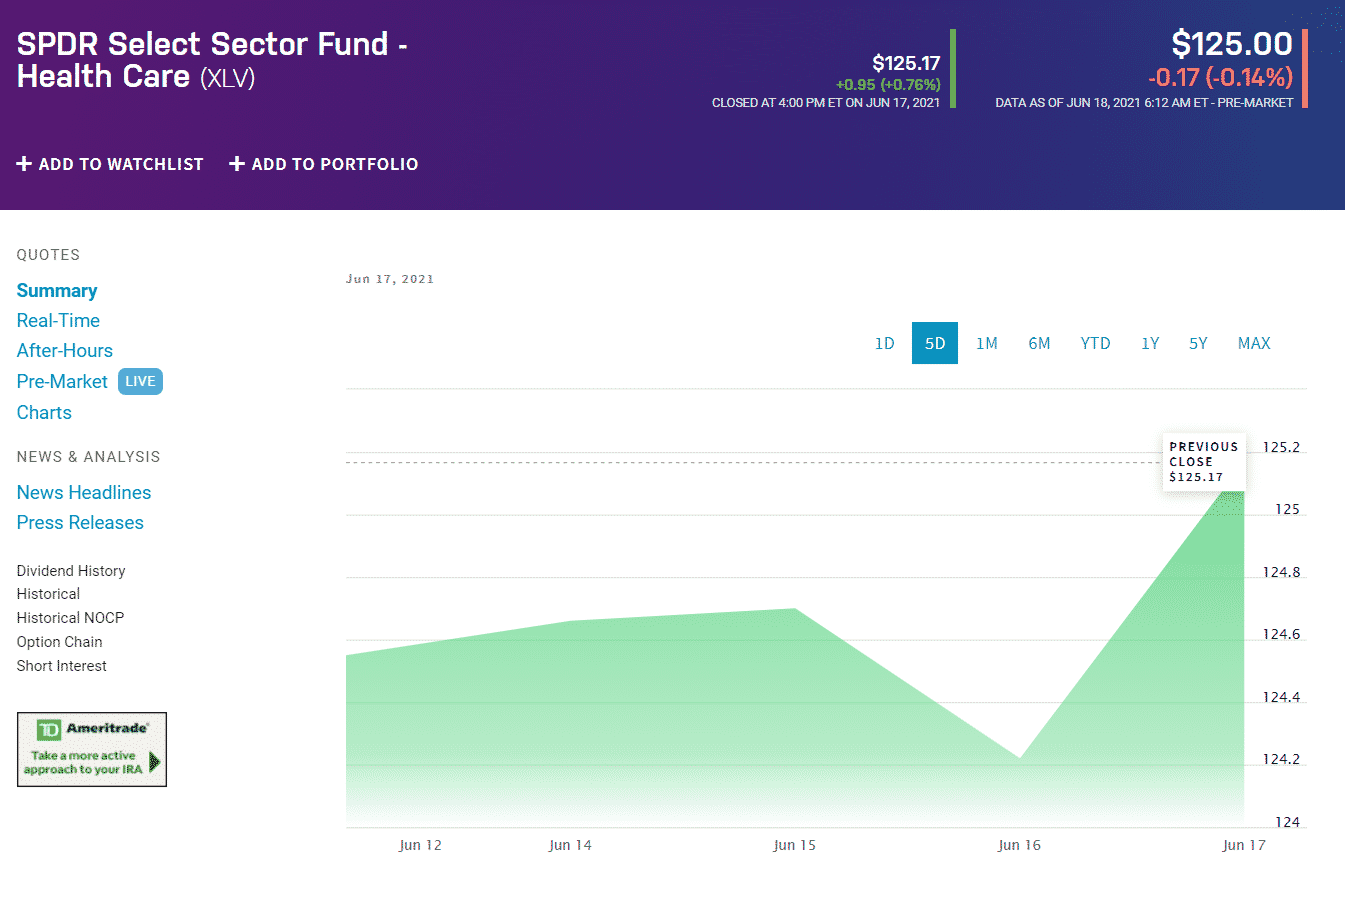Click the Jun 17 label on chart axis

(1244, 845)
